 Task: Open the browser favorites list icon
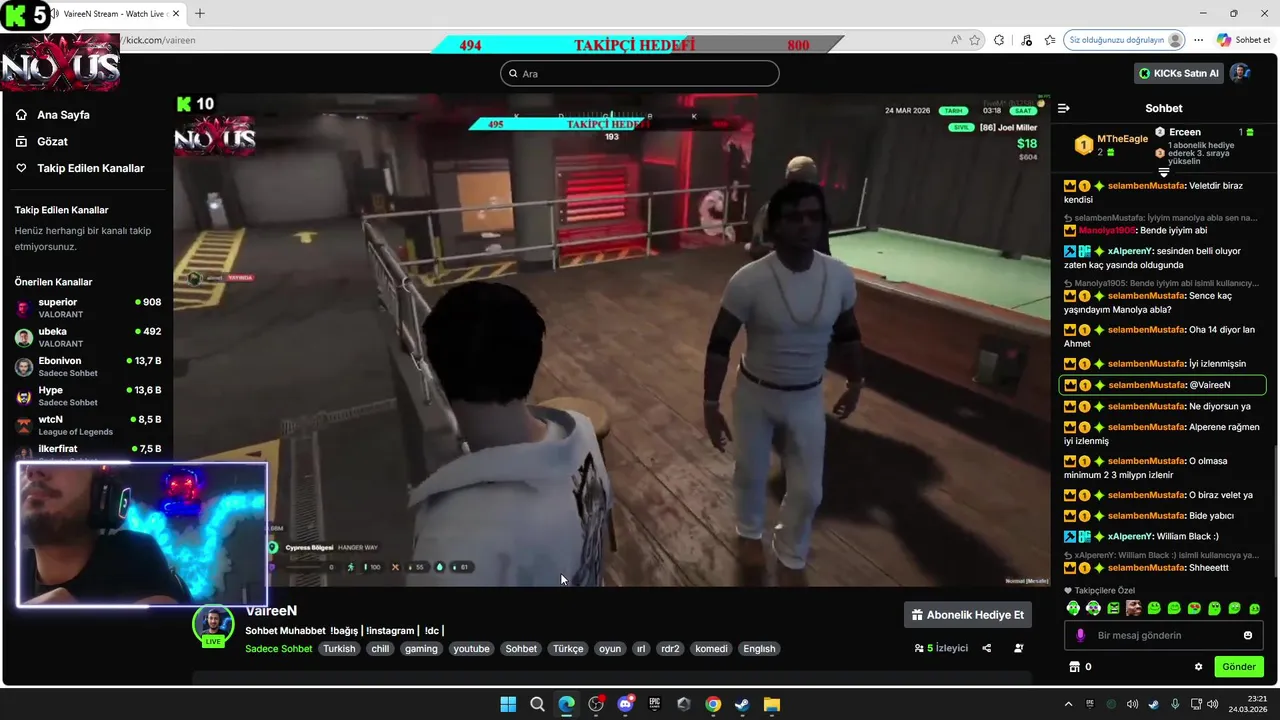1050,40
